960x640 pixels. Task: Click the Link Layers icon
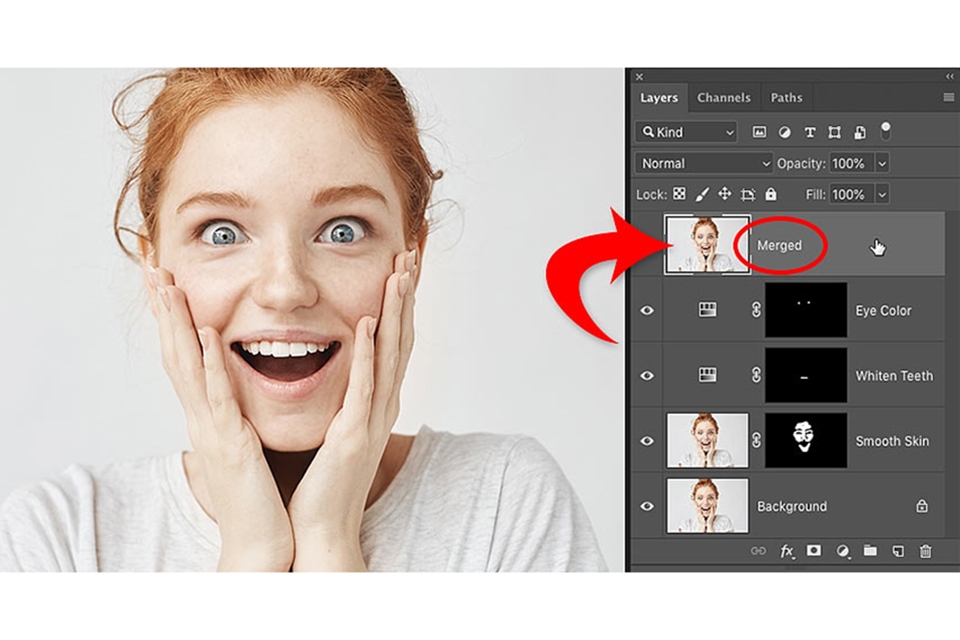pyautogui.click(x=756, y=551)
